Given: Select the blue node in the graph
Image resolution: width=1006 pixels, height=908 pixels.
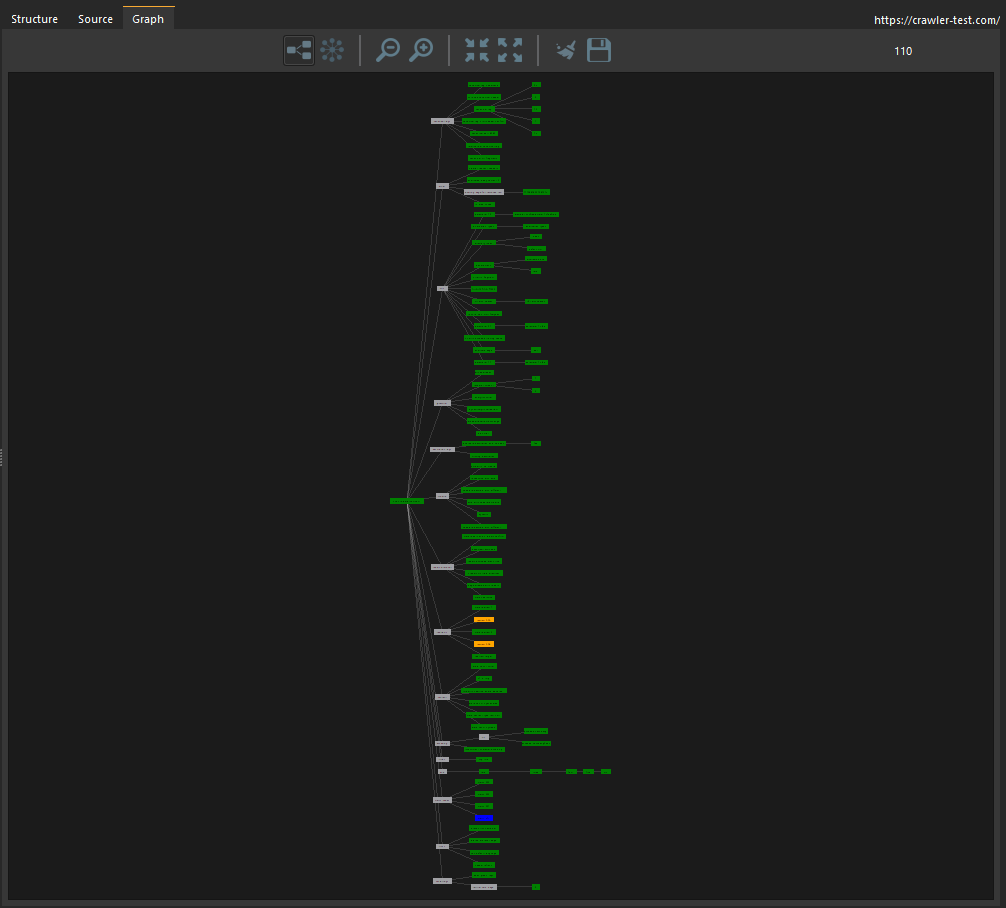Looking at the screenshot, I should point(484,818).
